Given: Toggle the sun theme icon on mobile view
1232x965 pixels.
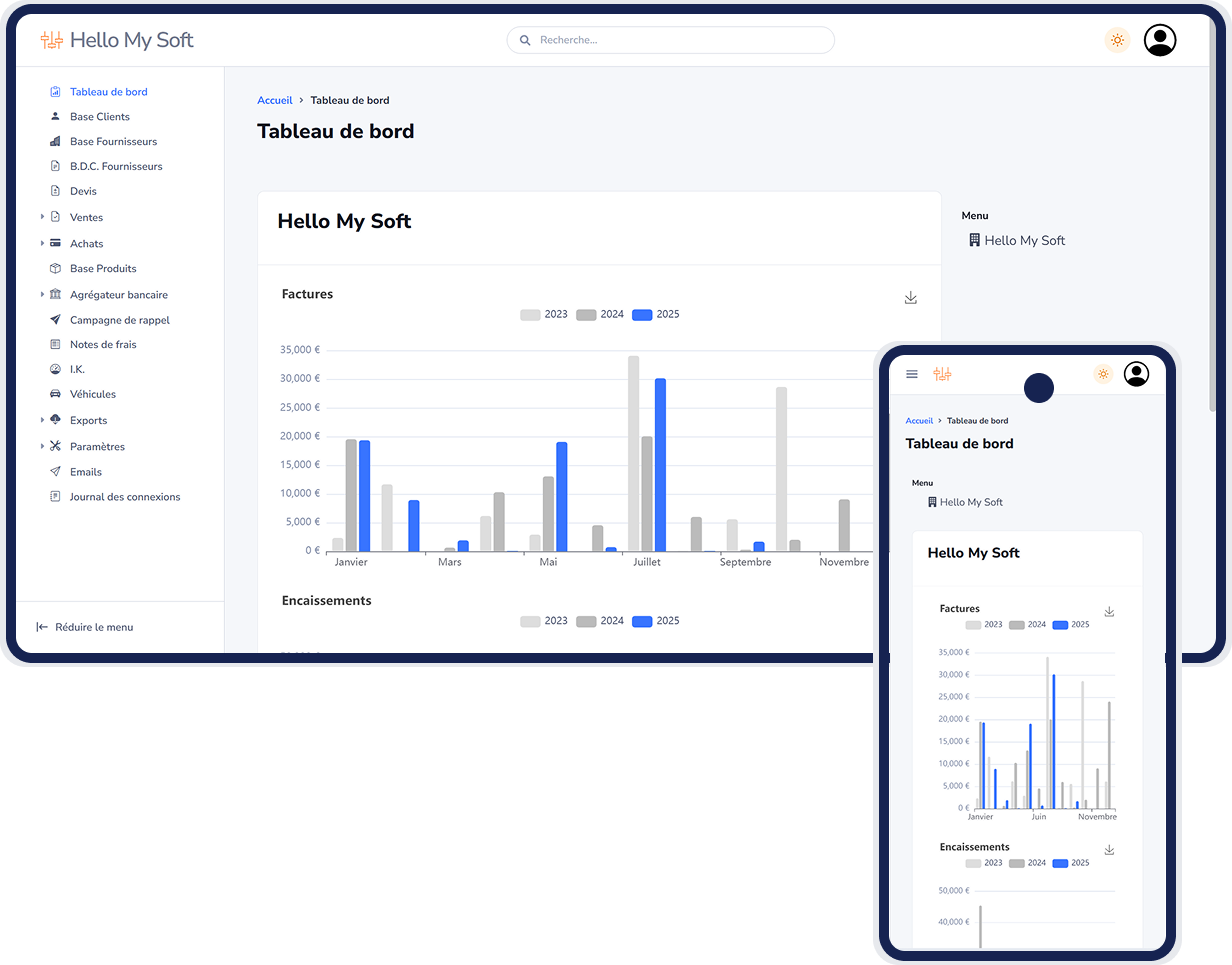Looking at the screenshot, I should pyautogui.click(x=1103, y=374).
